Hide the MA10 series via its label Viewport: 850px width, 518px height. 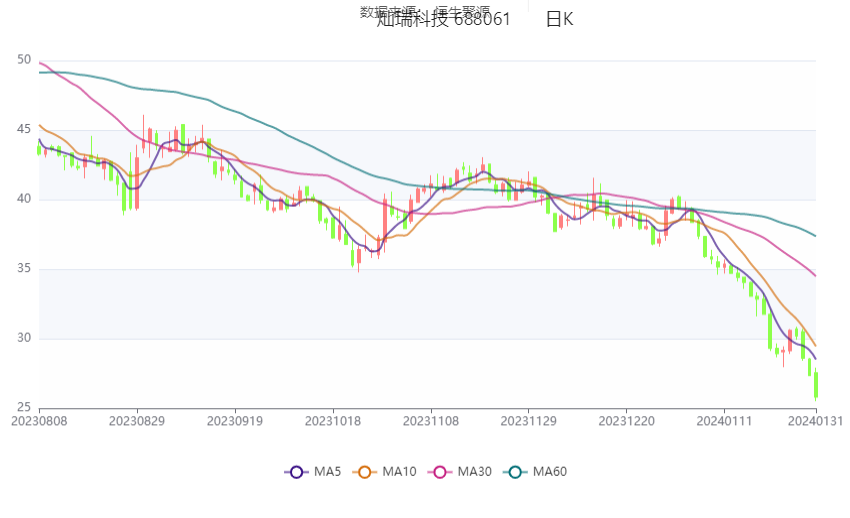(x=399, y=472)
